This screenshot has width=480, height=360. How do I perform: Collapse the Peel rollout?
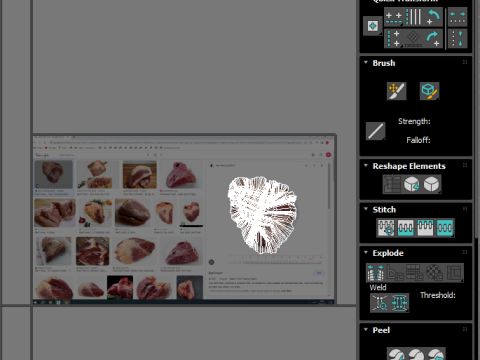366,329
